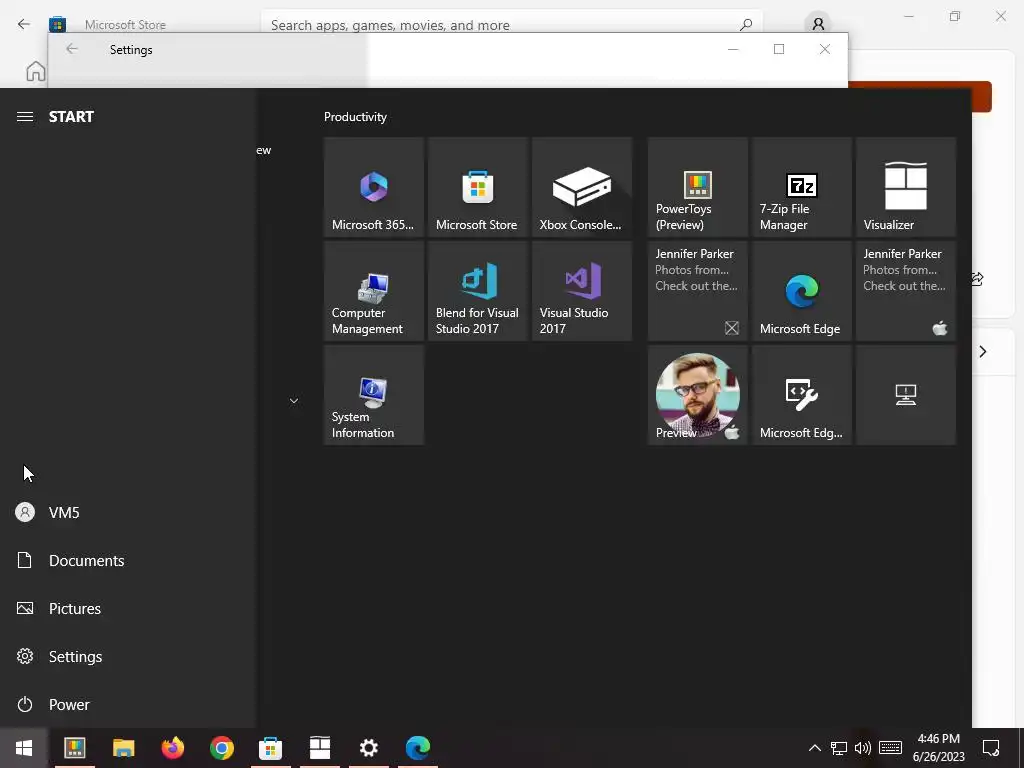The image size is (1024, 768).
Task: Launch the Xbox Console tile
Action: click(x=582, y=187)
